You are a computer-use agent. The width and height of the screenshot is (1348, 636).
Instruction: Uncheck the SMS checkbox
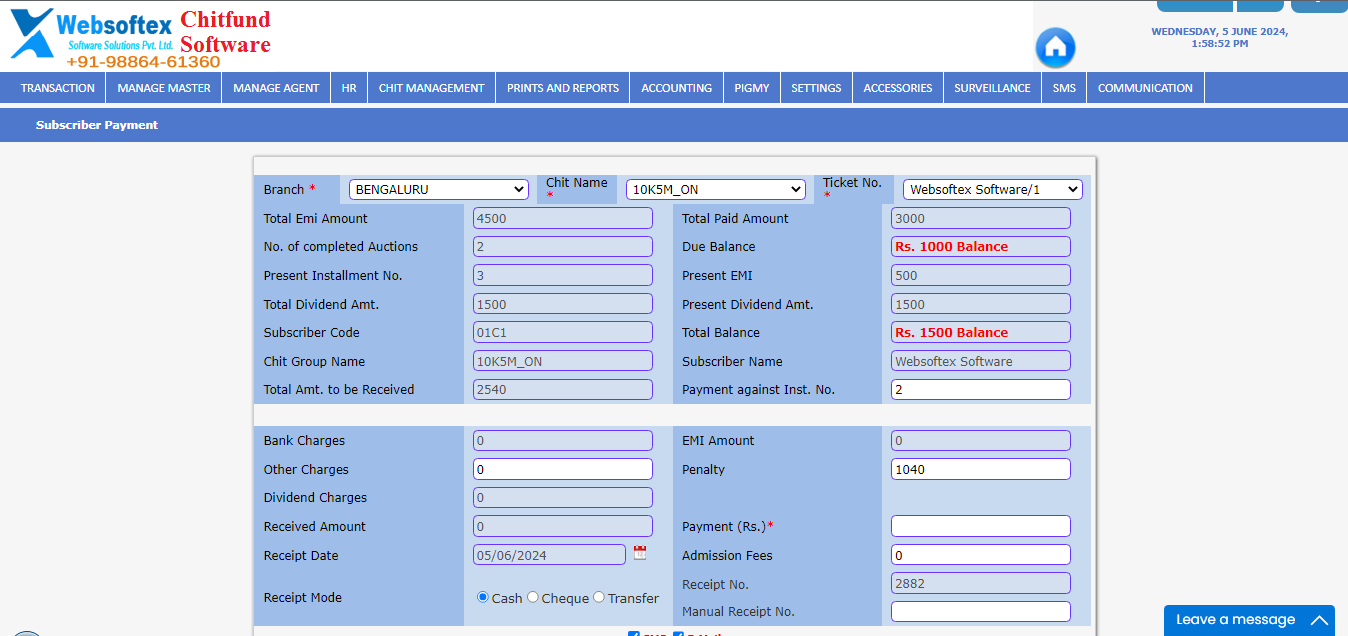pyautogui.click(x=633, y=634)
